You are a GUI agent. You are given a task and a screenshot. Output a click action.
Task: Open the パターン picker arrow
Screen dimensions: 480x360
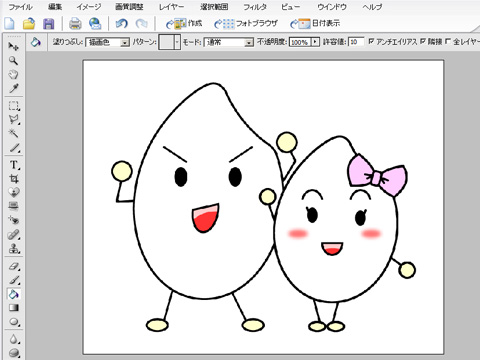177,42
